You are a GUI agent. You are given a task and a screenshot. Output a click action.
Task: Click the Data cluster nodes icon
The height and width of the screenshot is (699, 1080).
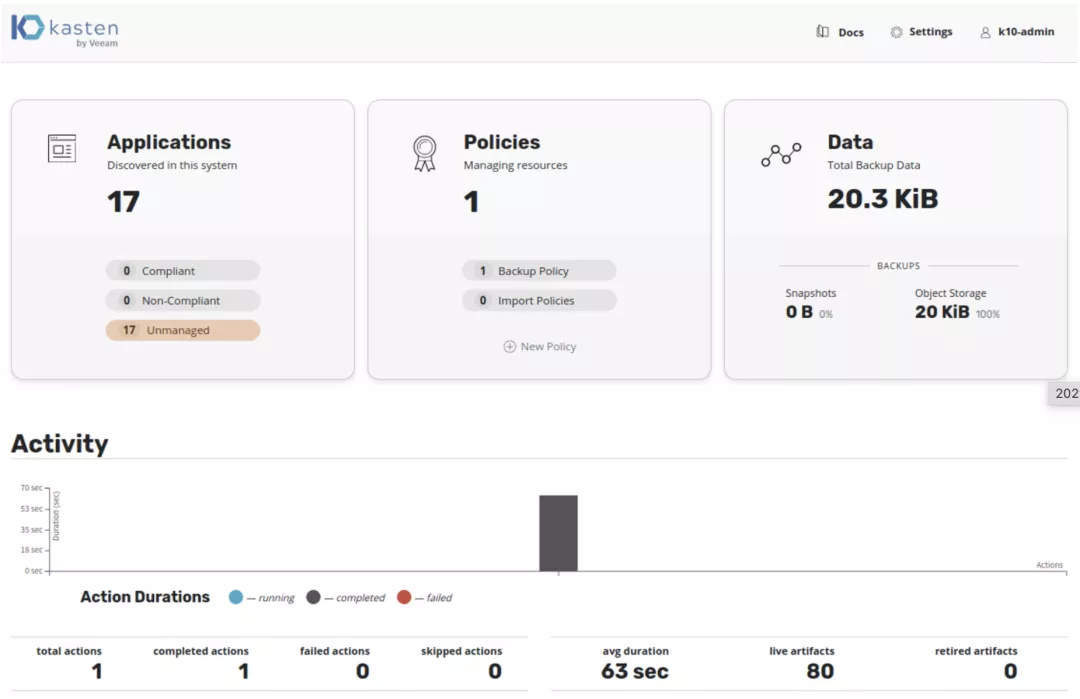click(x=780, y=153)
